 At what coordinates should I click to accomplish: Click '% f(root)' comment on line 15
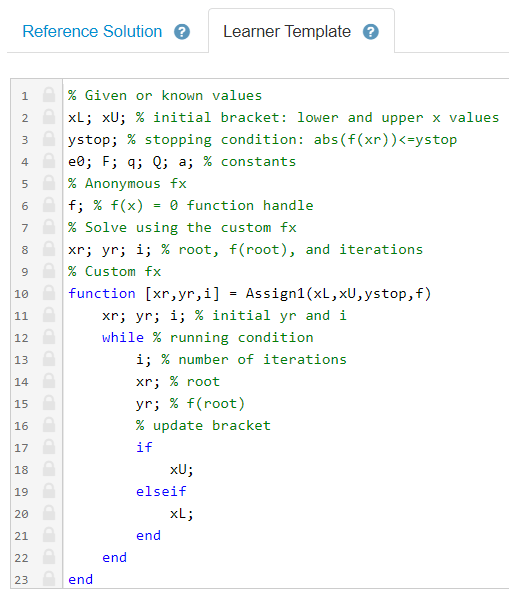pyautogui.click(x=207, y=403)
